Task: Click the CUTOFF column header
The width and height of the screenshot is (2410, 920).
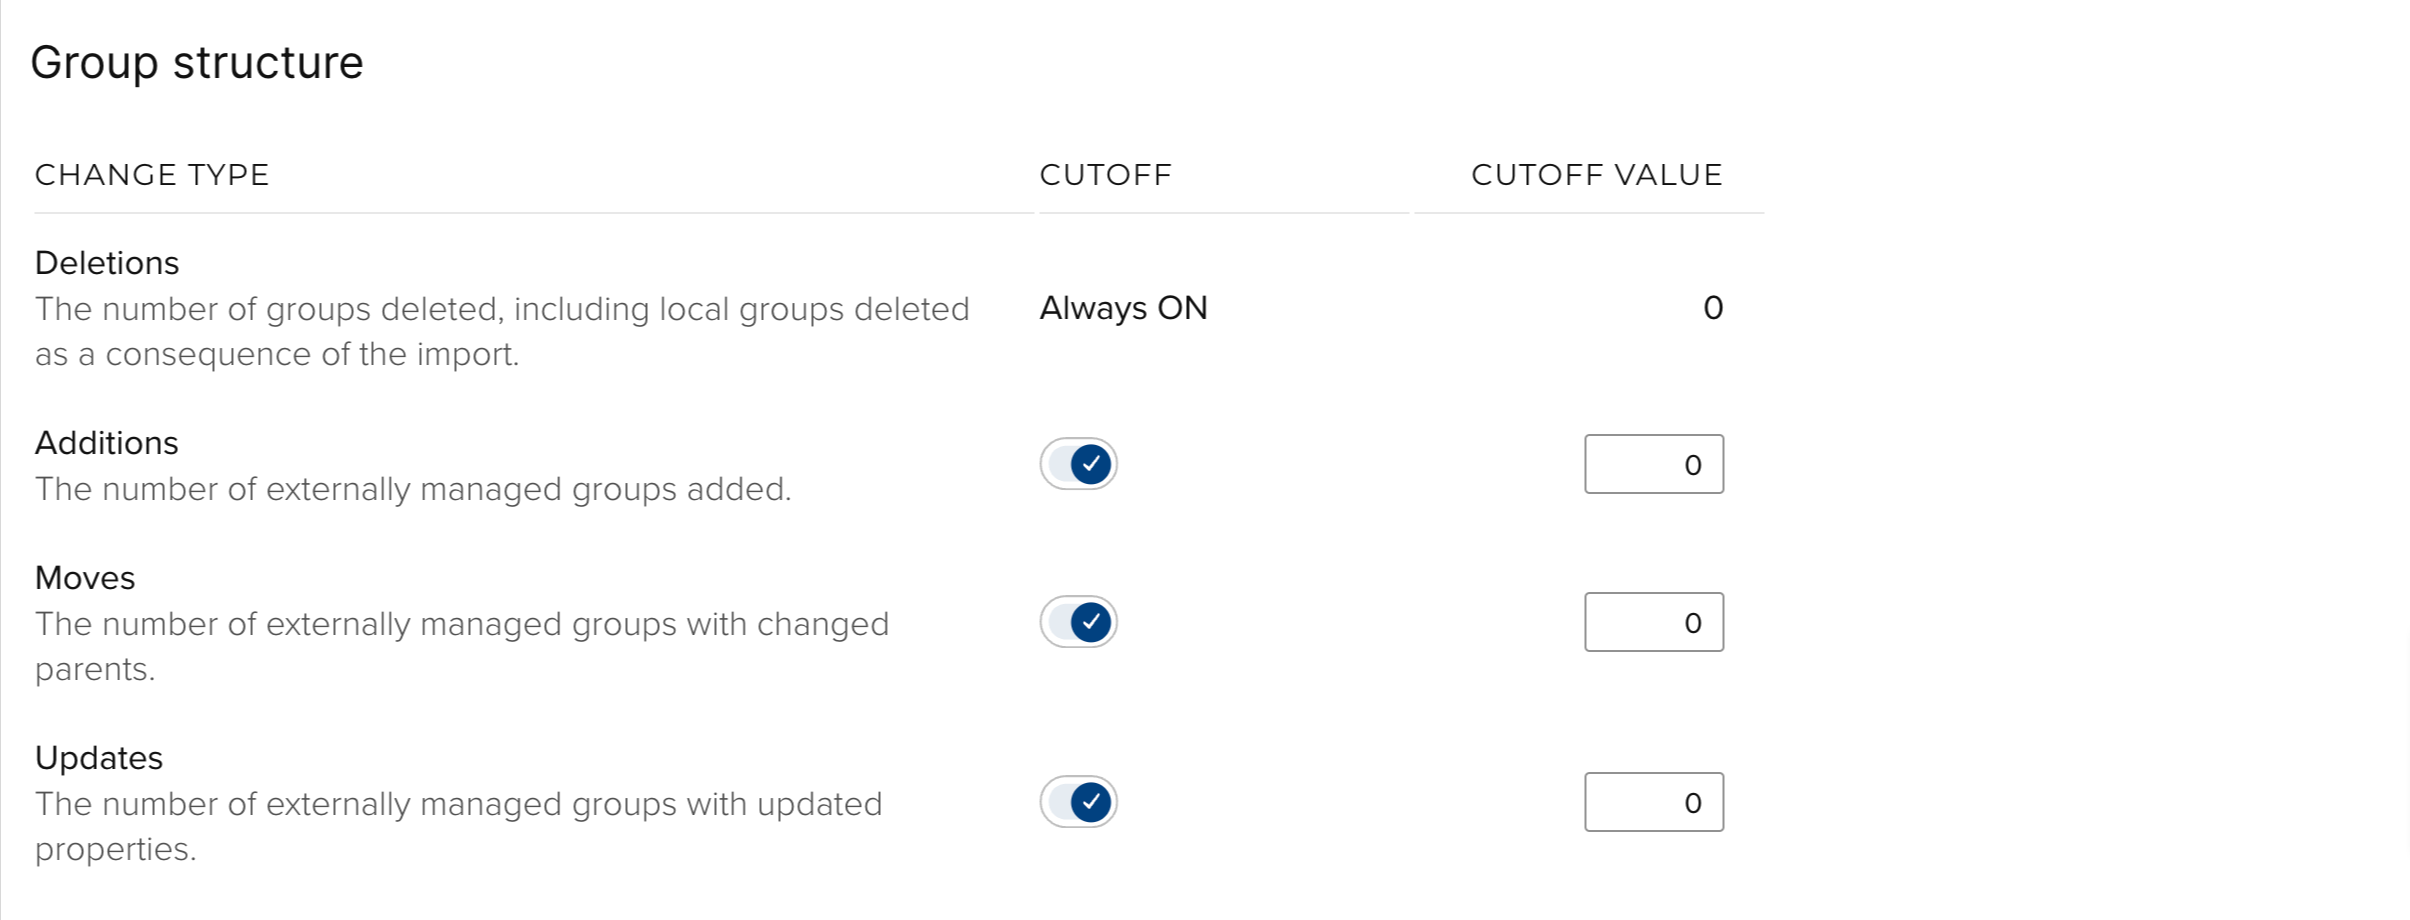Action: (1105, 175)
